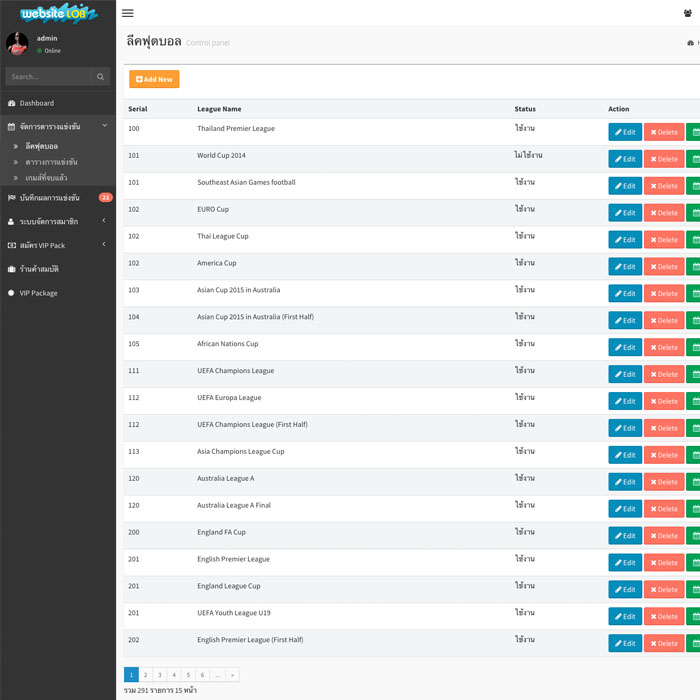
Task: Click green calendar icon for Thailand Premier League
Action: 694,132
